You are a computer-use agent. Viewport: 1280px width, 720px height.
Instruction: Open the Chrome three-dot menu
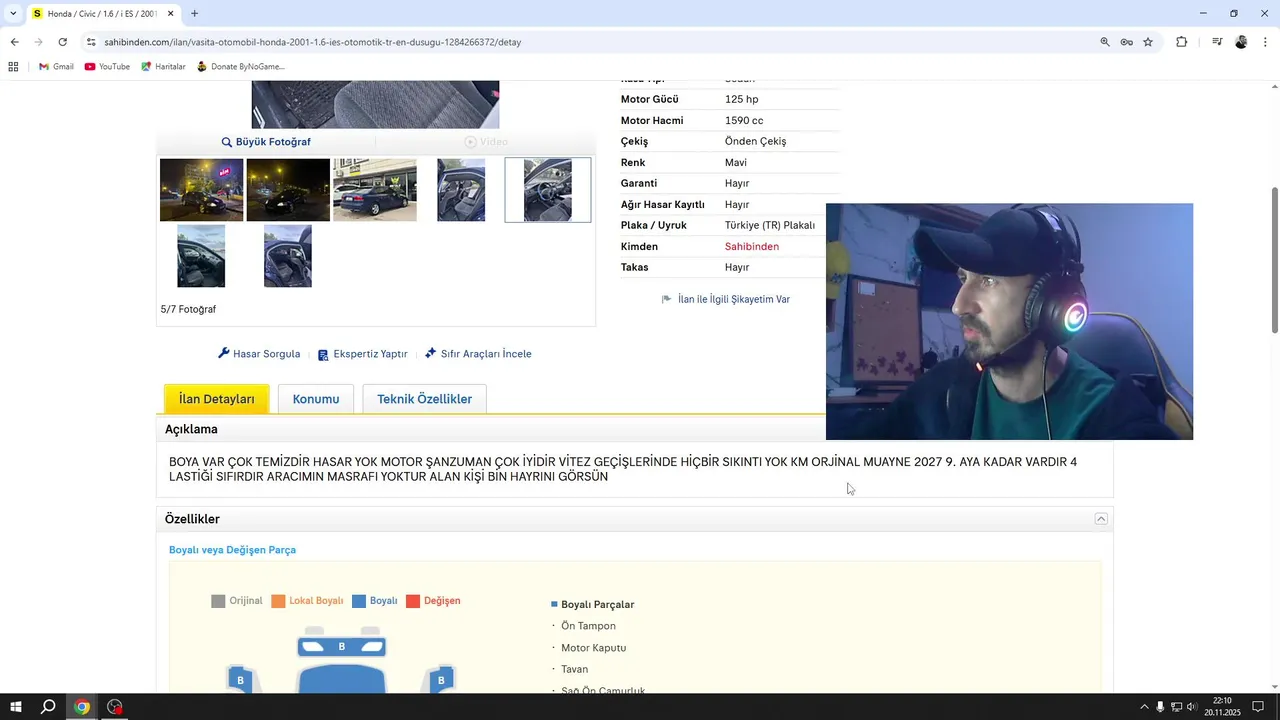click(x=1265, y=42)
